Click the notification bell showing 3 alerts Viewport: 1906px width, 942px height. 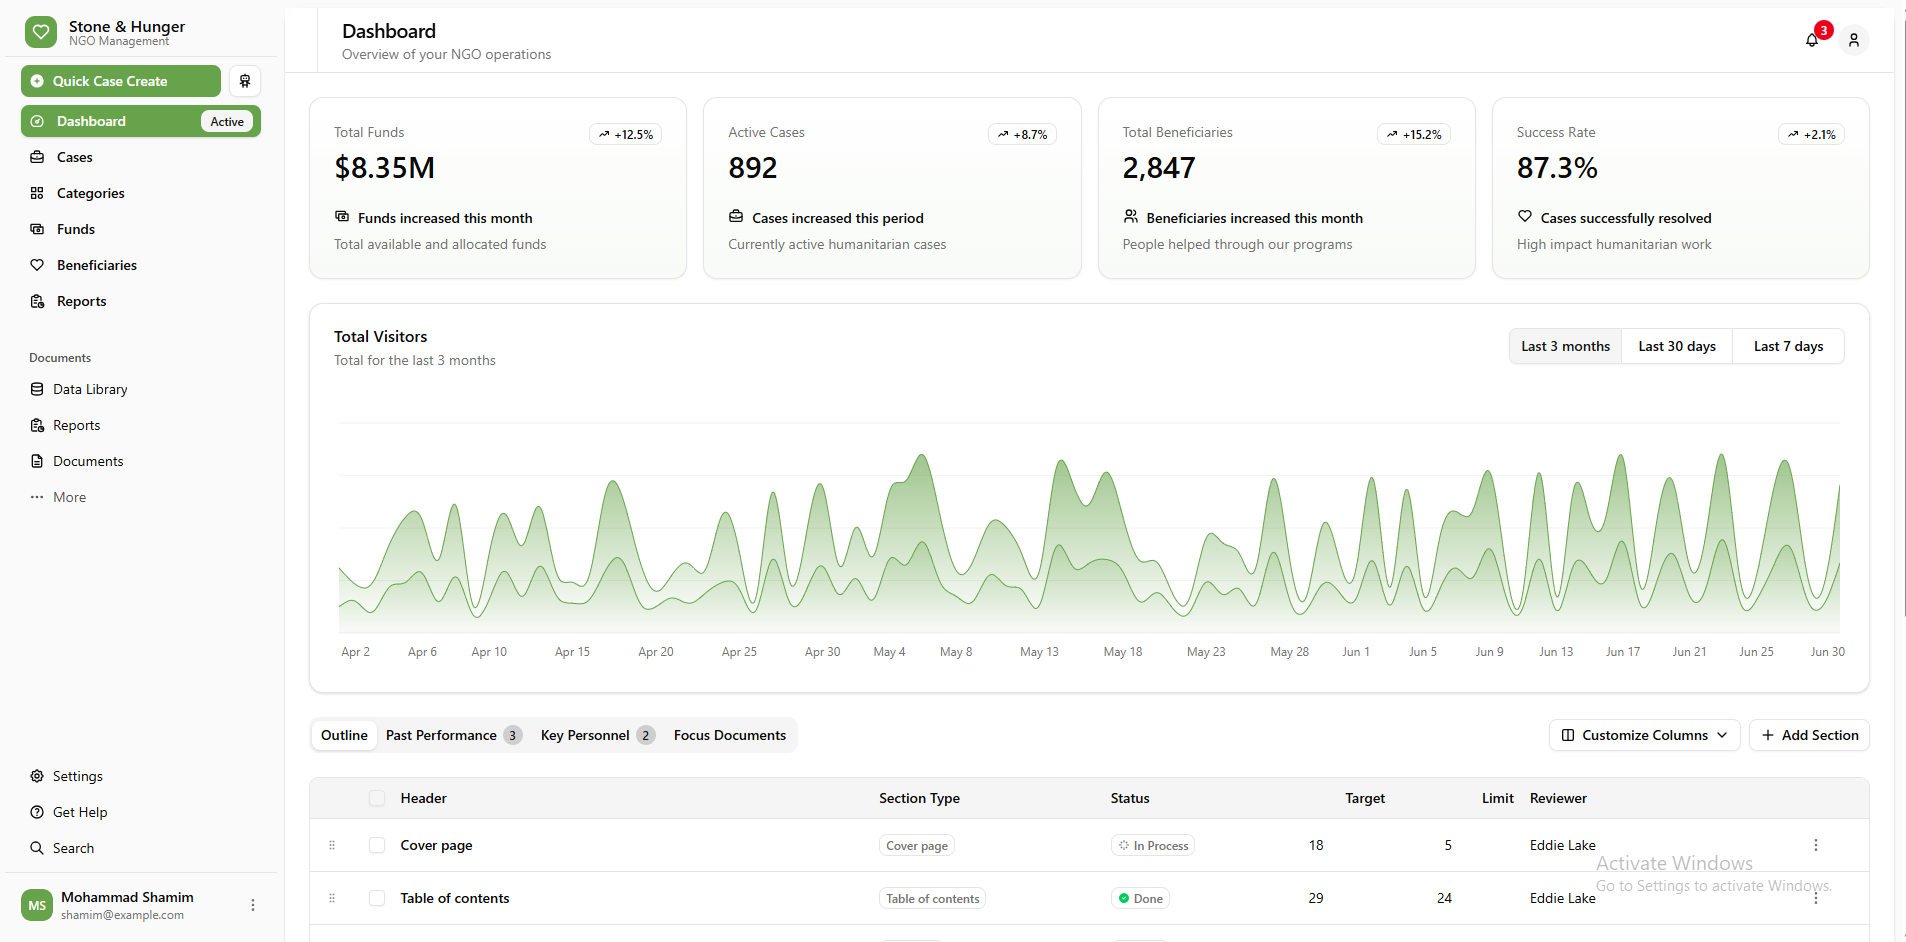(x=1812, y=40)
